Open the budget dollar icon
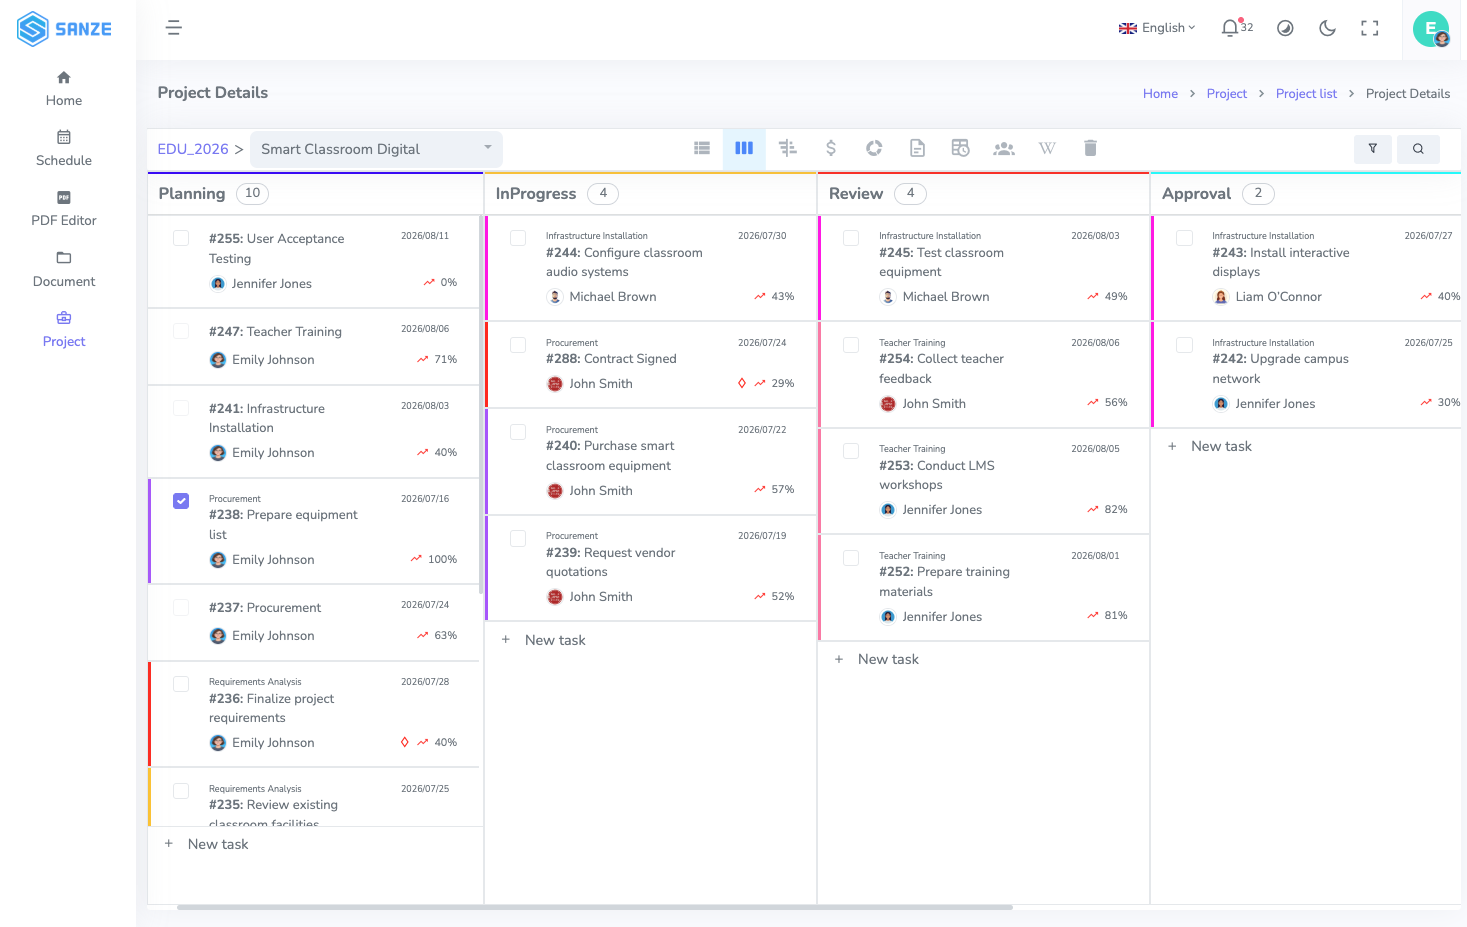The image size is (1467, 927). [831, 148]
